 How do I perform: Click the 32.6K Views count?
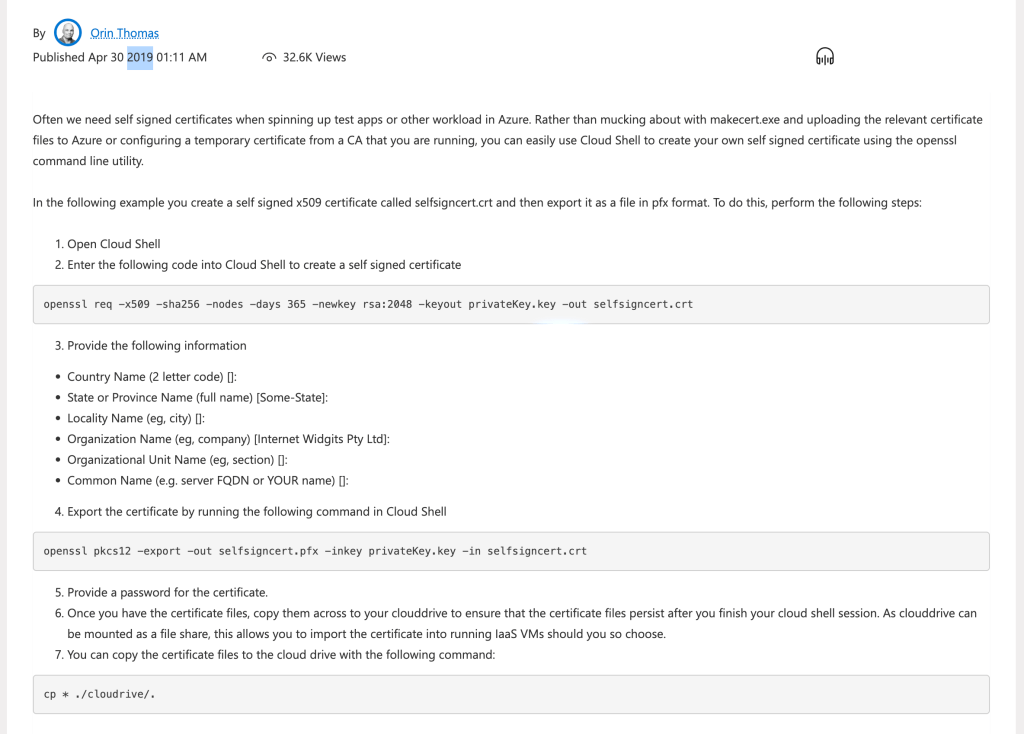point(314,57)
